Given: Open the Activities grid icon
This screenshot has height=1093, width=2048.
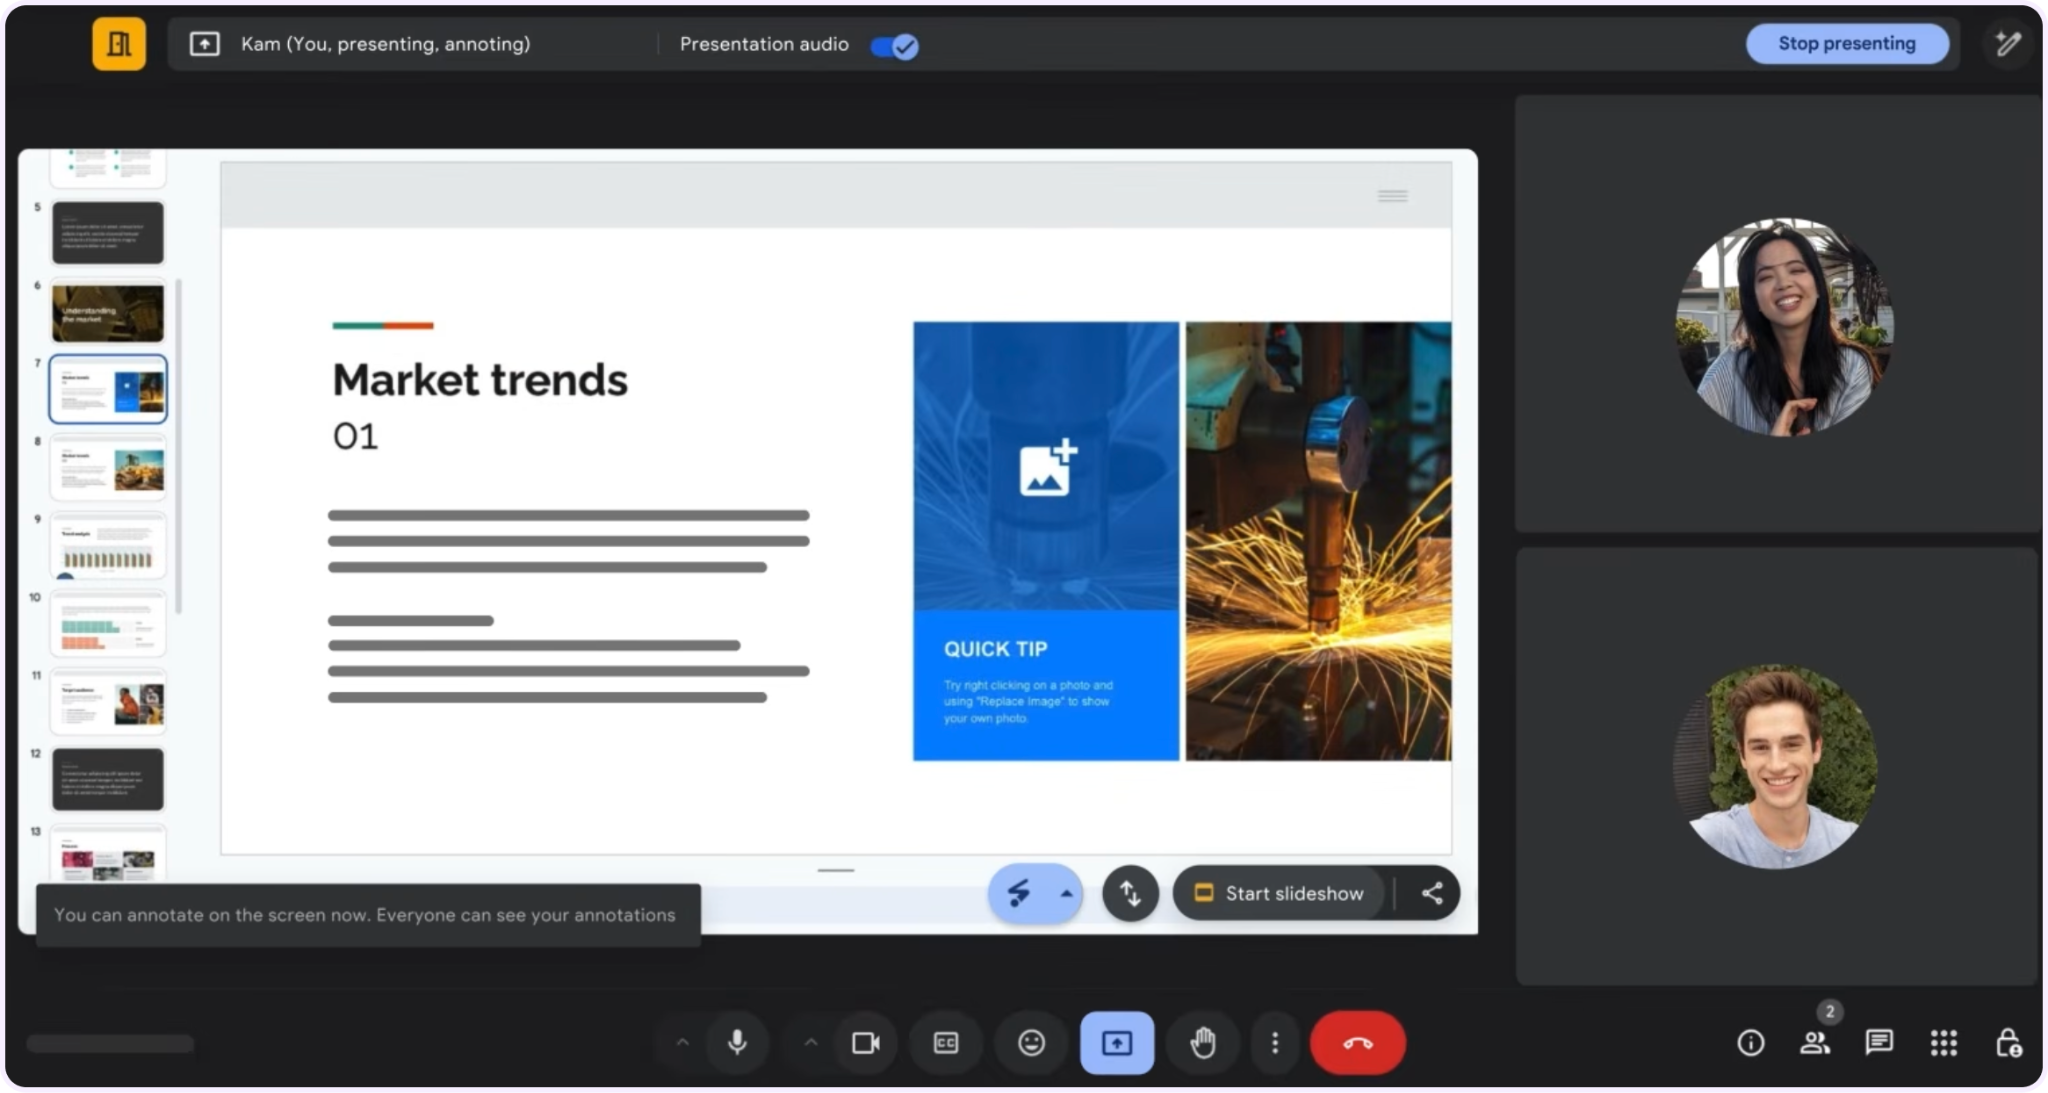Looking at the screenshot, I should (1943, 1043).
